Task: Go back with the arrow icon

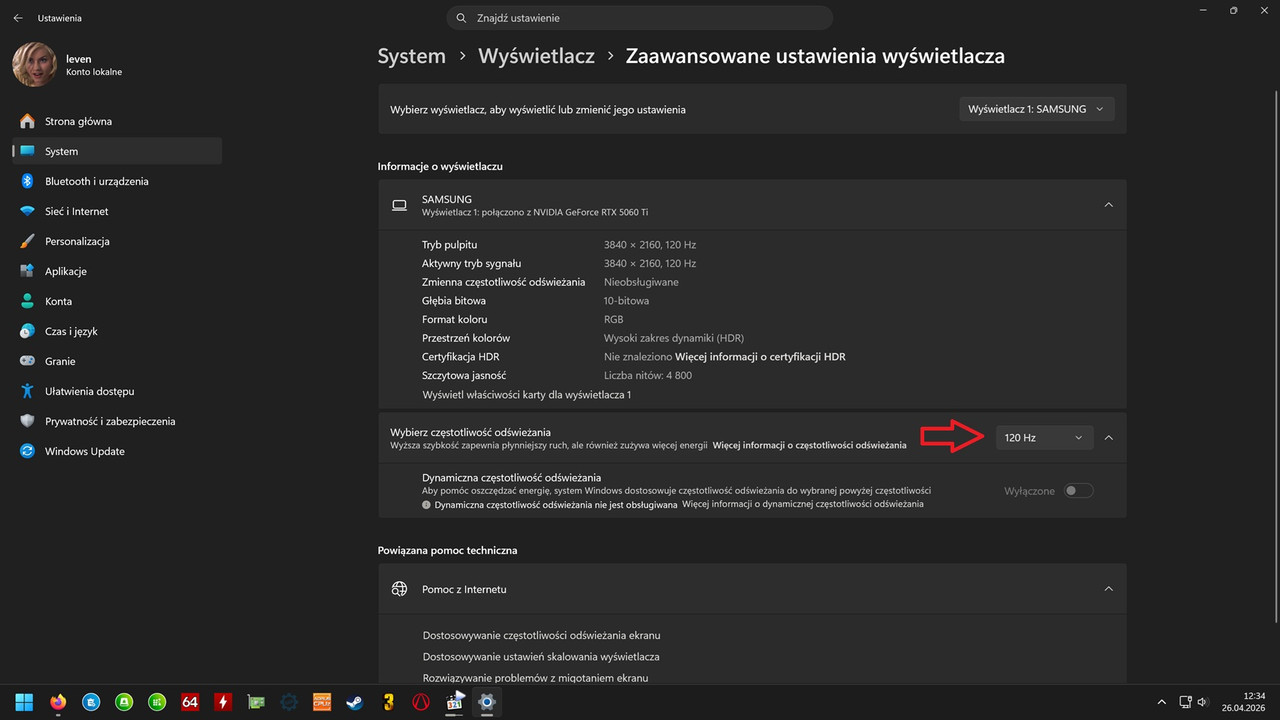Action: pos(18,18)
